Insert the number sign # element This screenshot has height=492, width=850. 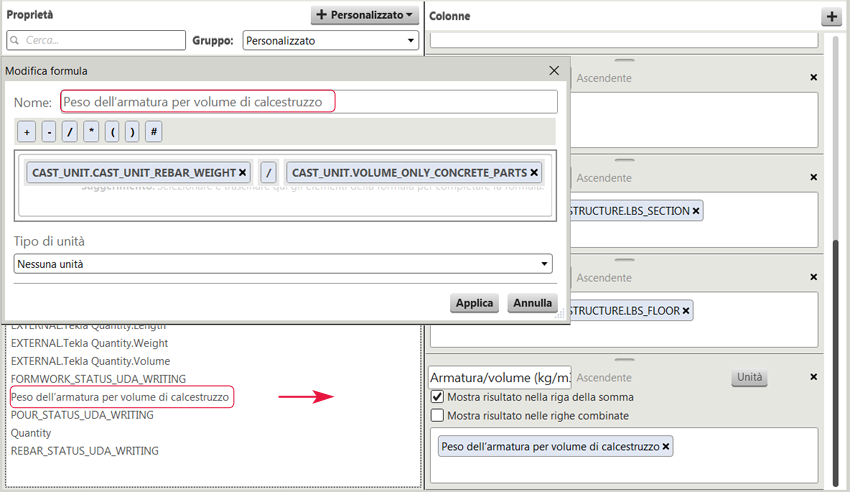point(154,132)
